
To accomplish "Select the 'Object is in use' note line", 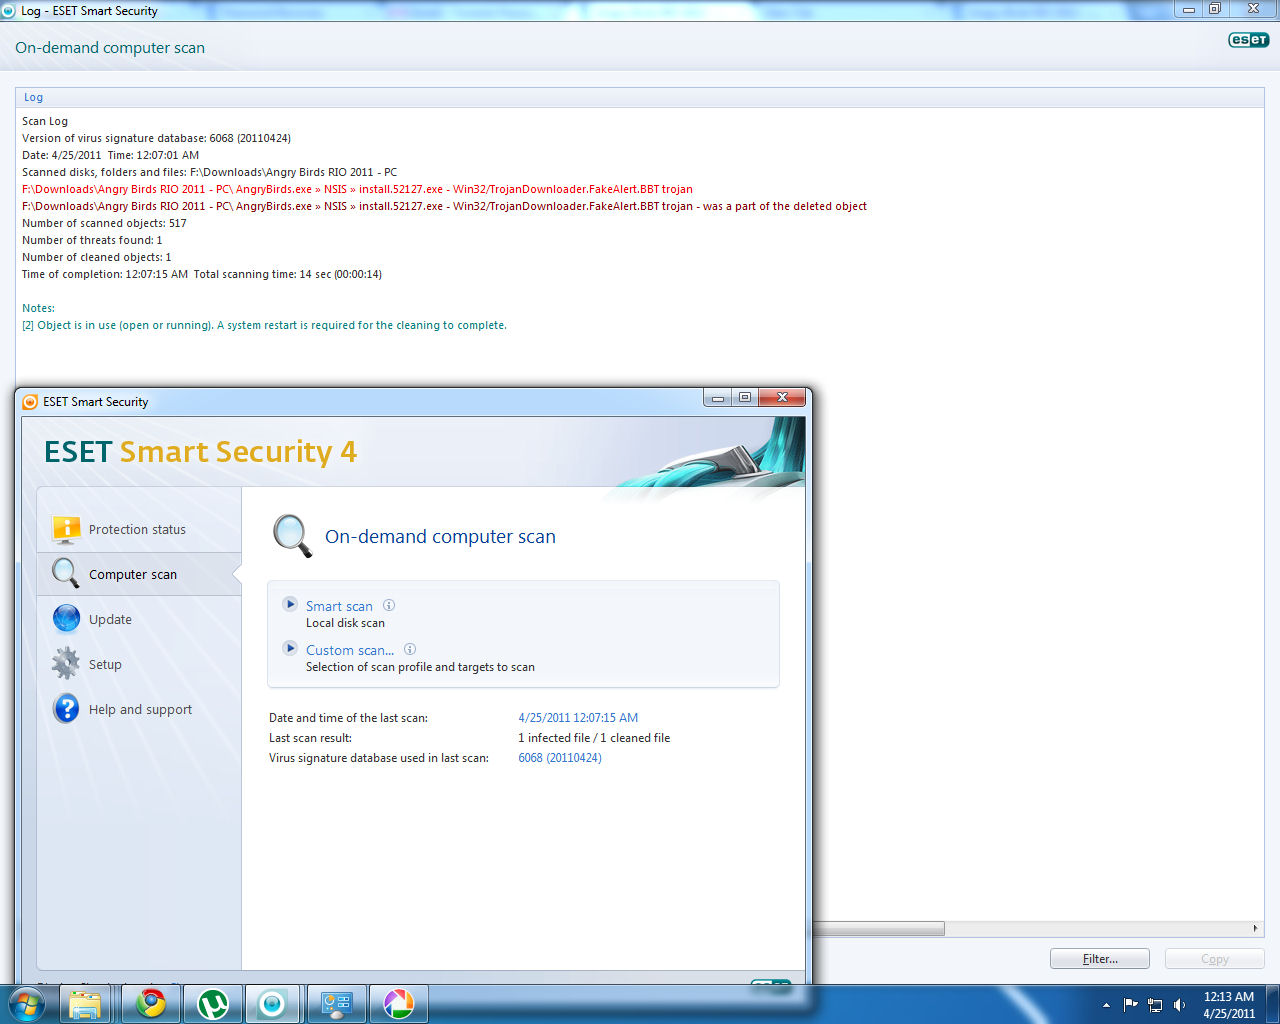I will coord(264,325).
